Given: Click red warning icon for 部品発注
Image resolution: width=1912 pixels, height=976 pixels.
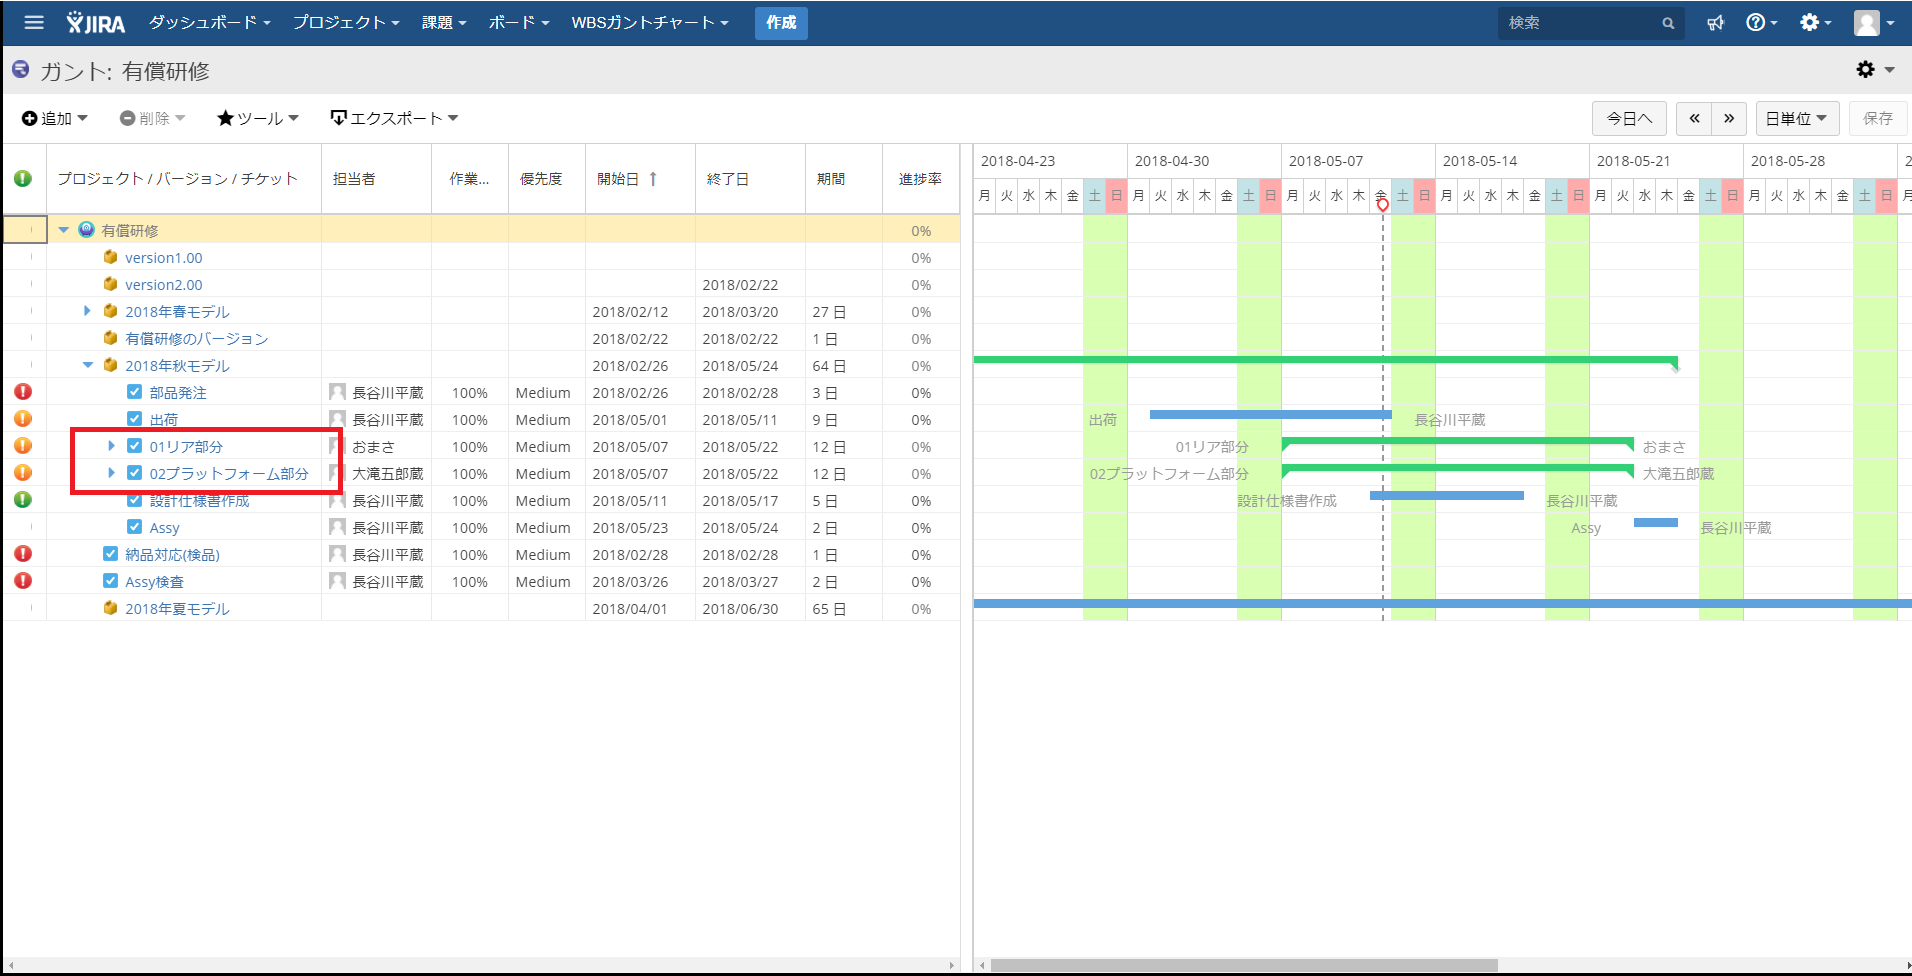Looking at the screenshot, I should tap(23, 392).
